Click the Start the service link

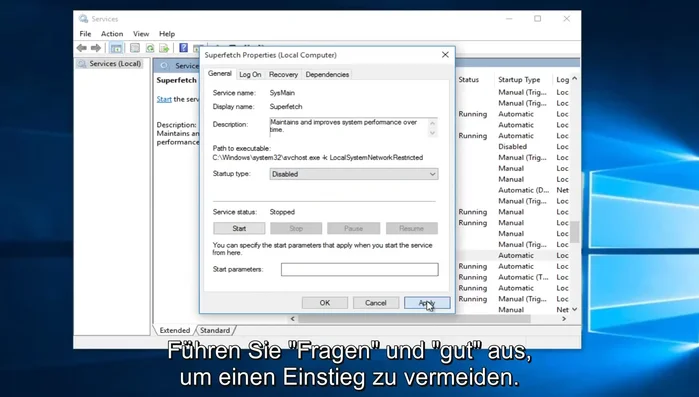click(x=164, y=99)
